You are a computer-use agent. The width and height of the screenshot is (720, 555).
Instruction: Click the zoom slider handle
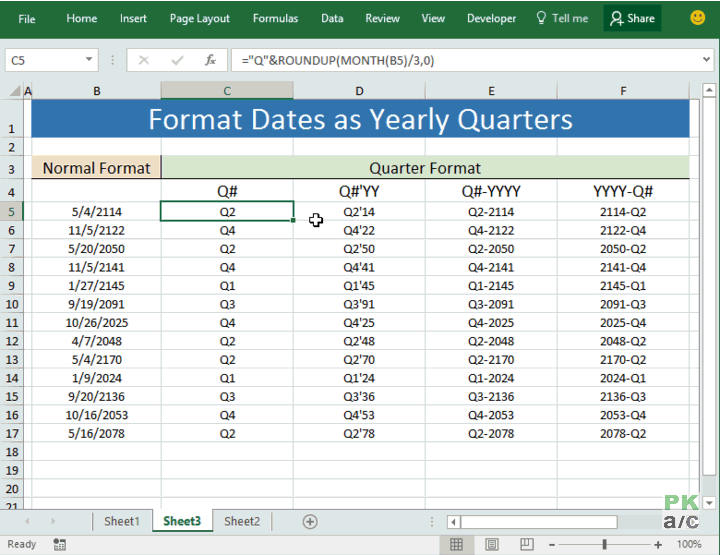tap(605, 545)
